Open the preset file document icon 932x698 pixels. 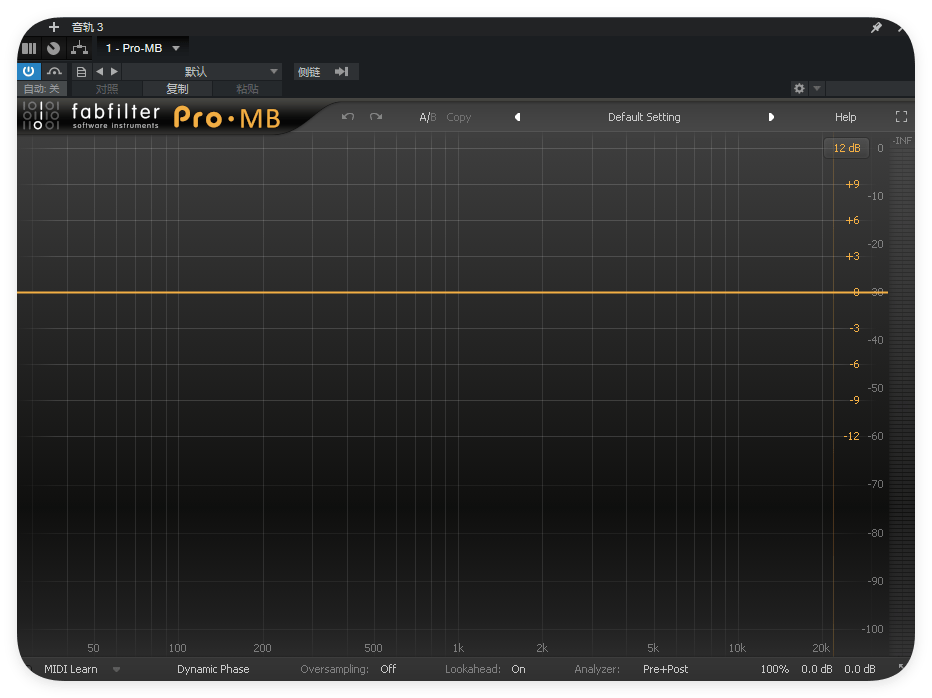(81, 71)
